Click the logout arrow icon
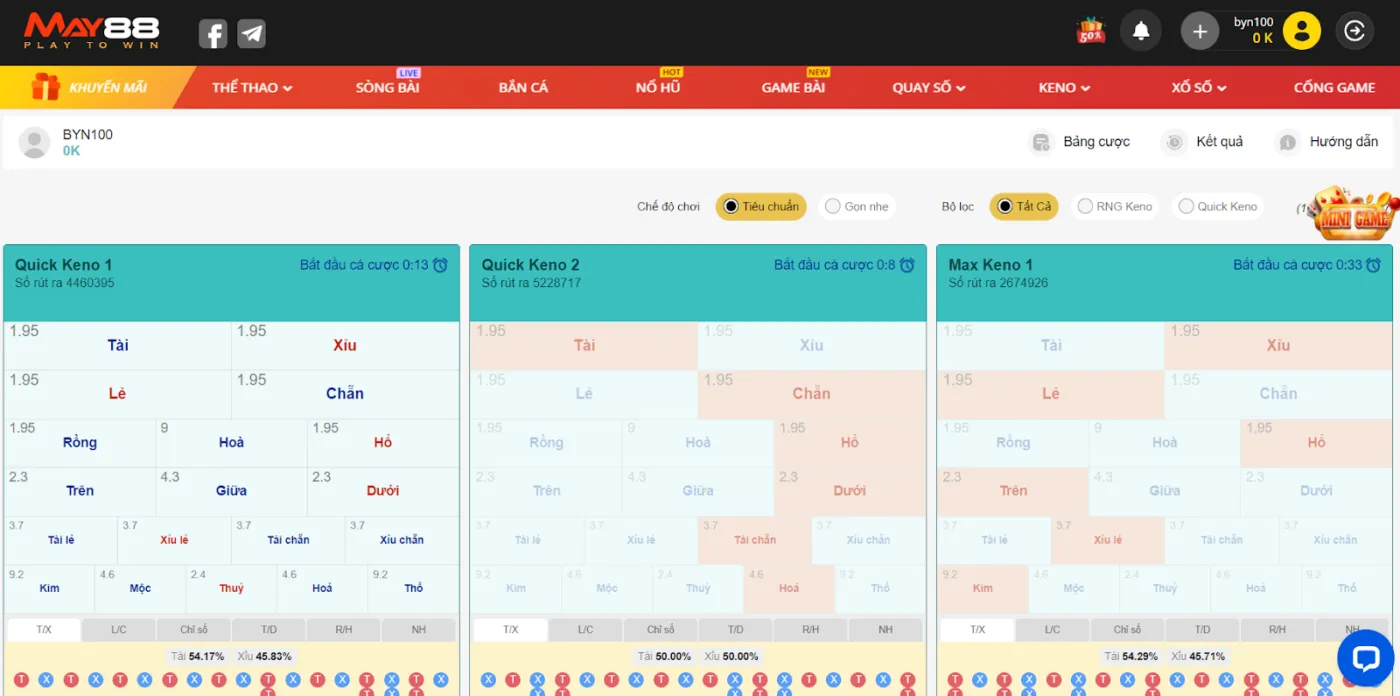Image resolution: width=1400 pixels, height=696 pixels. click(x=1354, y=31)
